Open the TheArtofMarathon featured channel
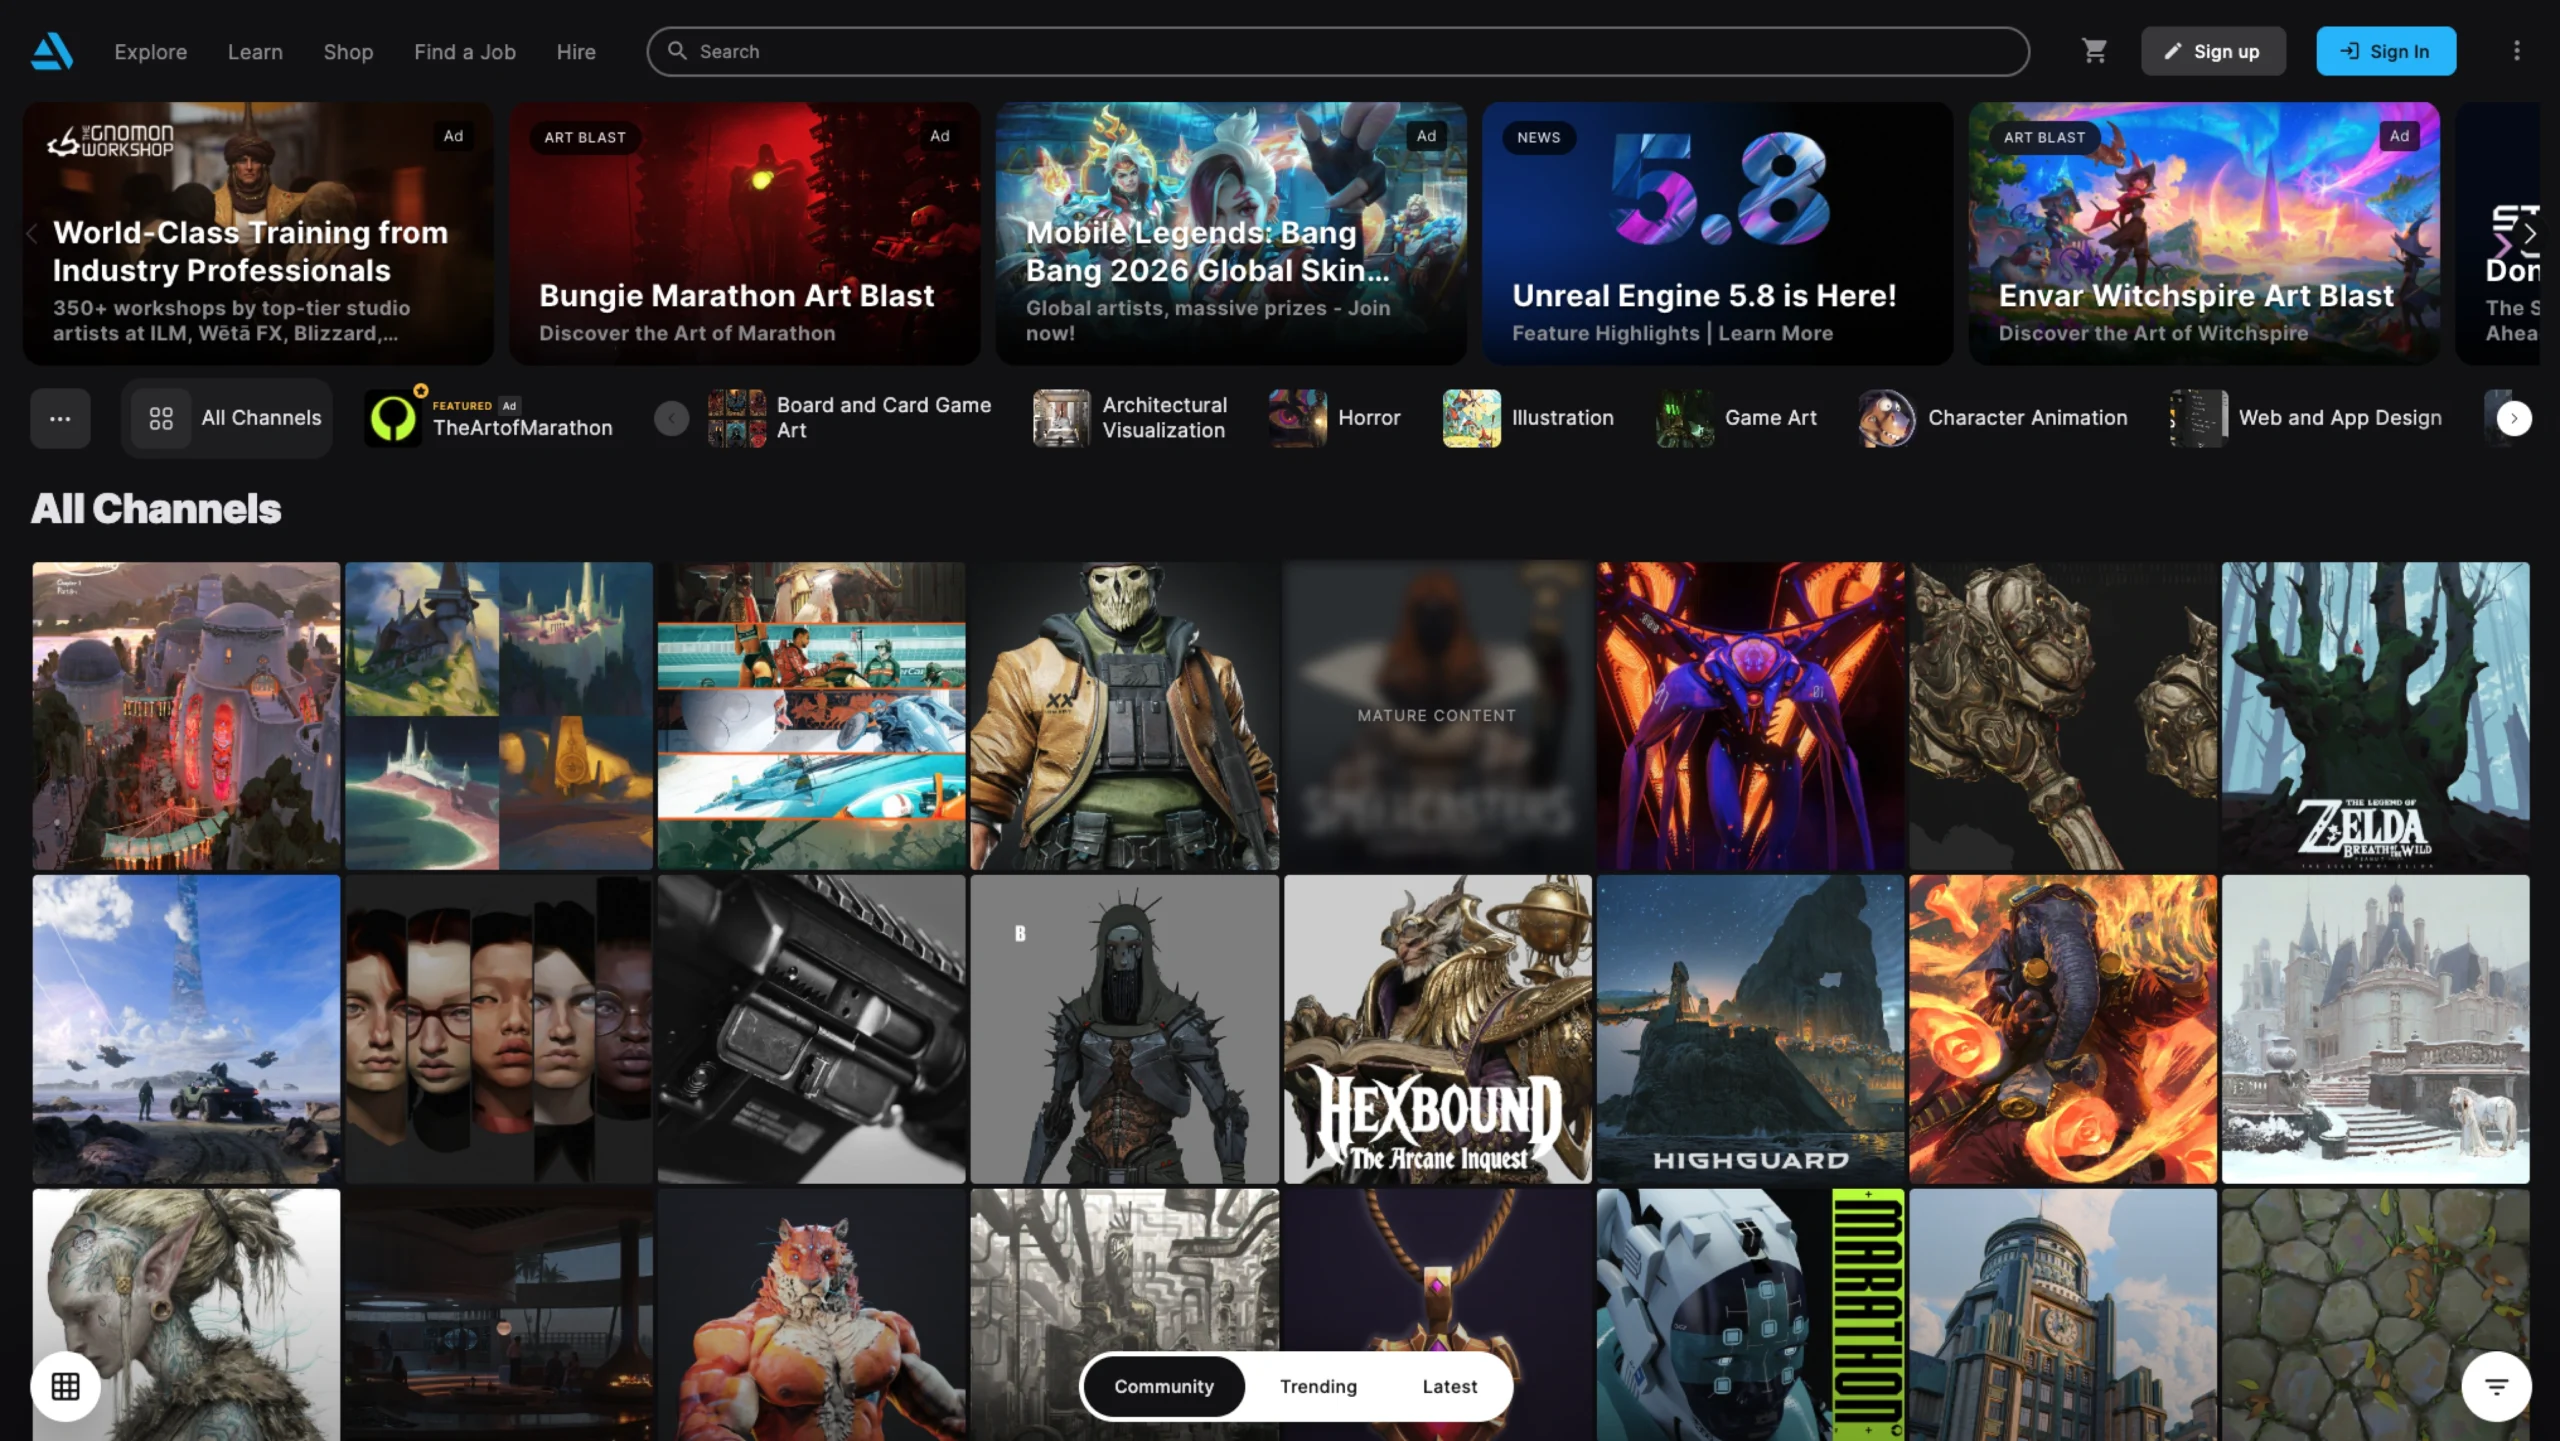This screenshot has width=2560, height=1441. coord(489,418)
